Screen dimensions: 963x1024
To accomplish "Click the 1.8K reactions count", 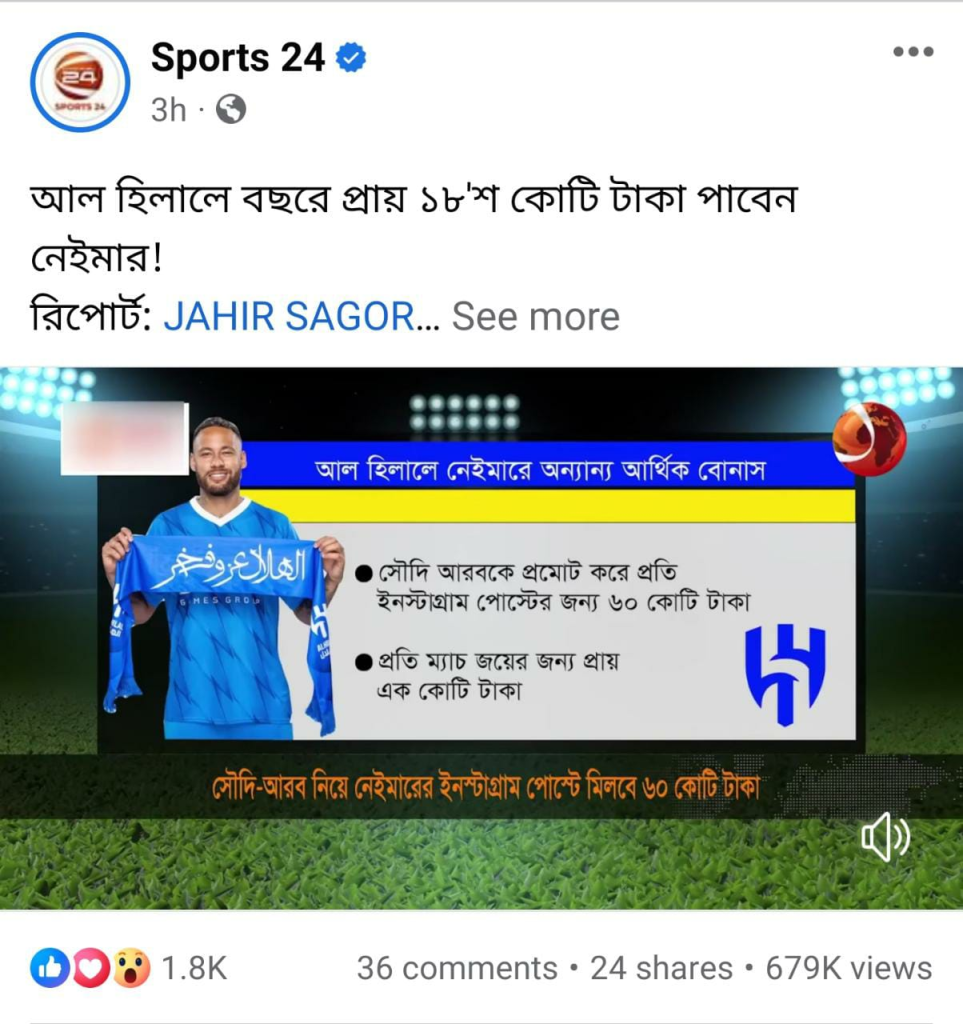I will [194, 968].
